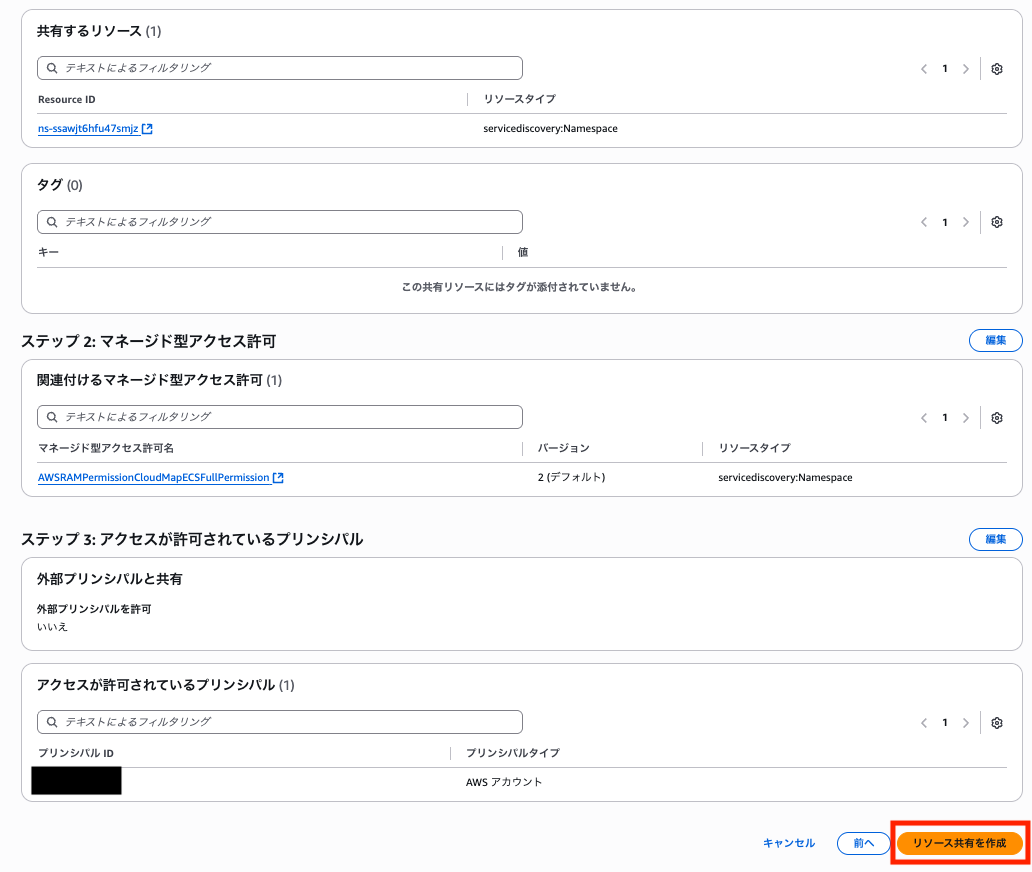Go to next page in shared resources table
This screenshot has width=1032, height=872.
click(x=966, y=68)
